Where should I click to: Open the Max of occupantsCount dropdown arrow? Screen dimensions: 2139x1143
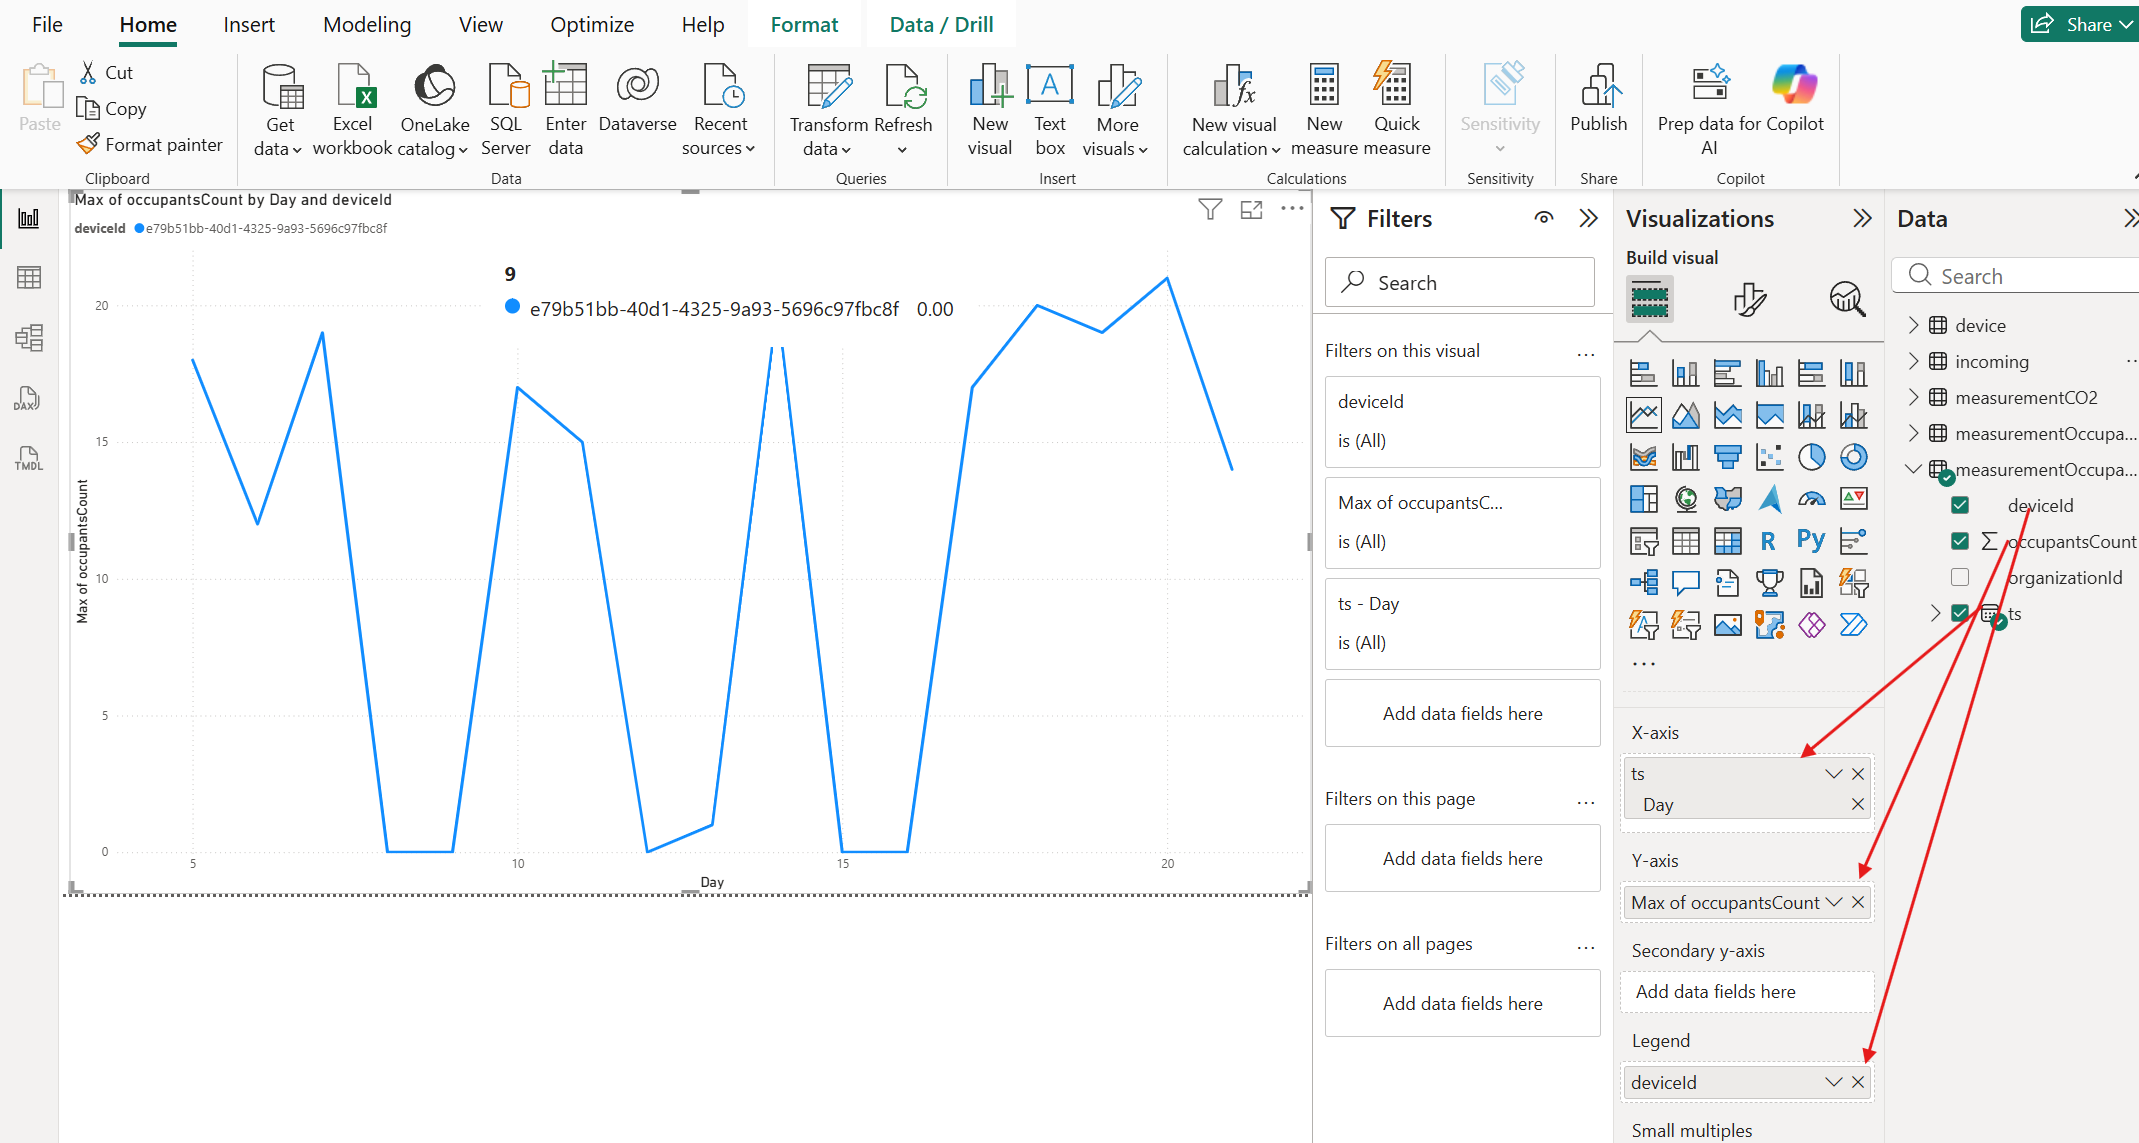(1833, 902)
